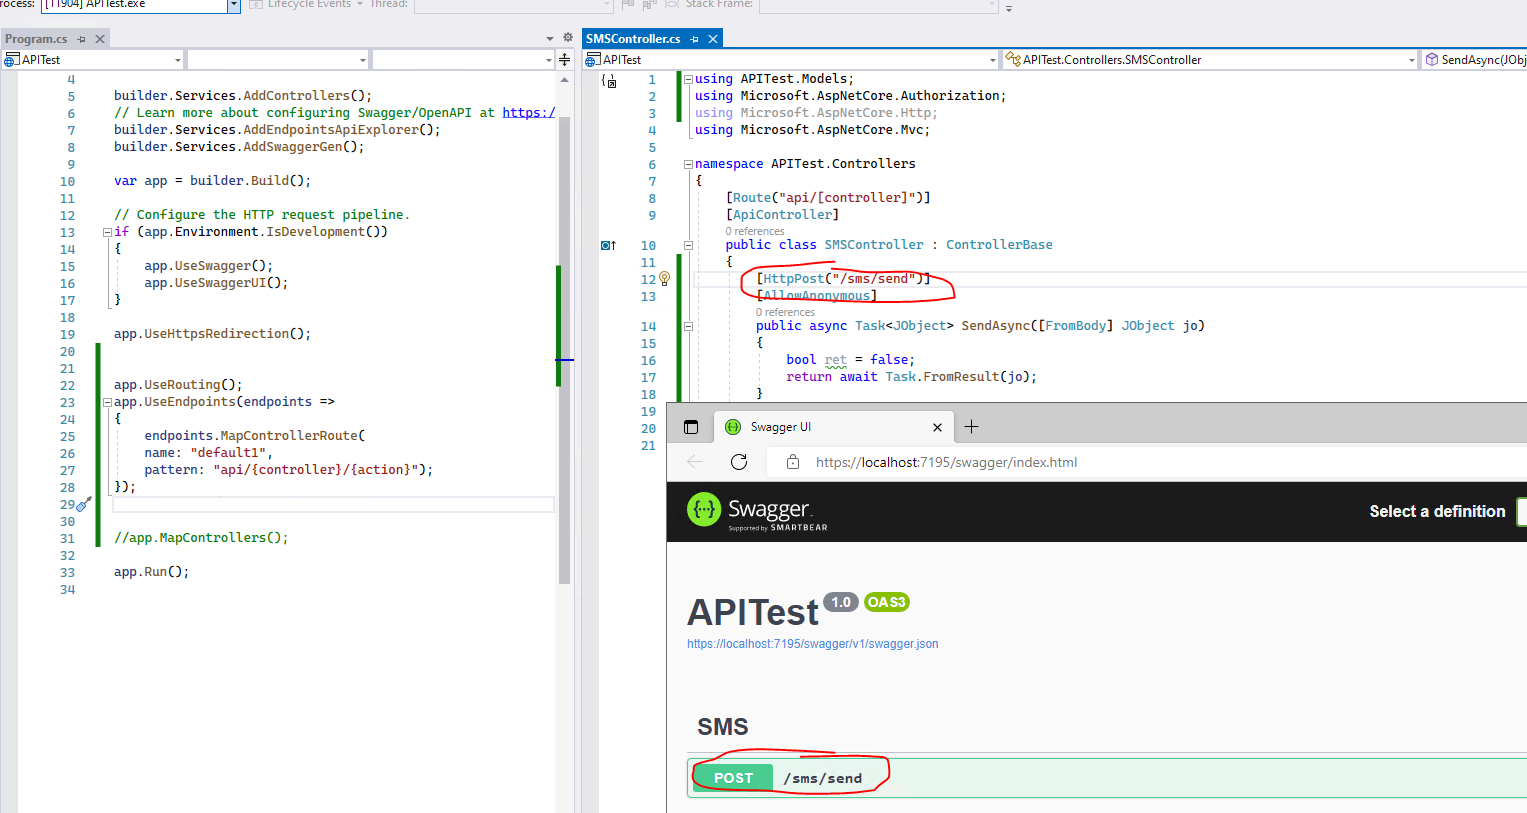Pin the SMSController.cs tab
Viewport: 1527px width, 813px height.
[695, 39]
